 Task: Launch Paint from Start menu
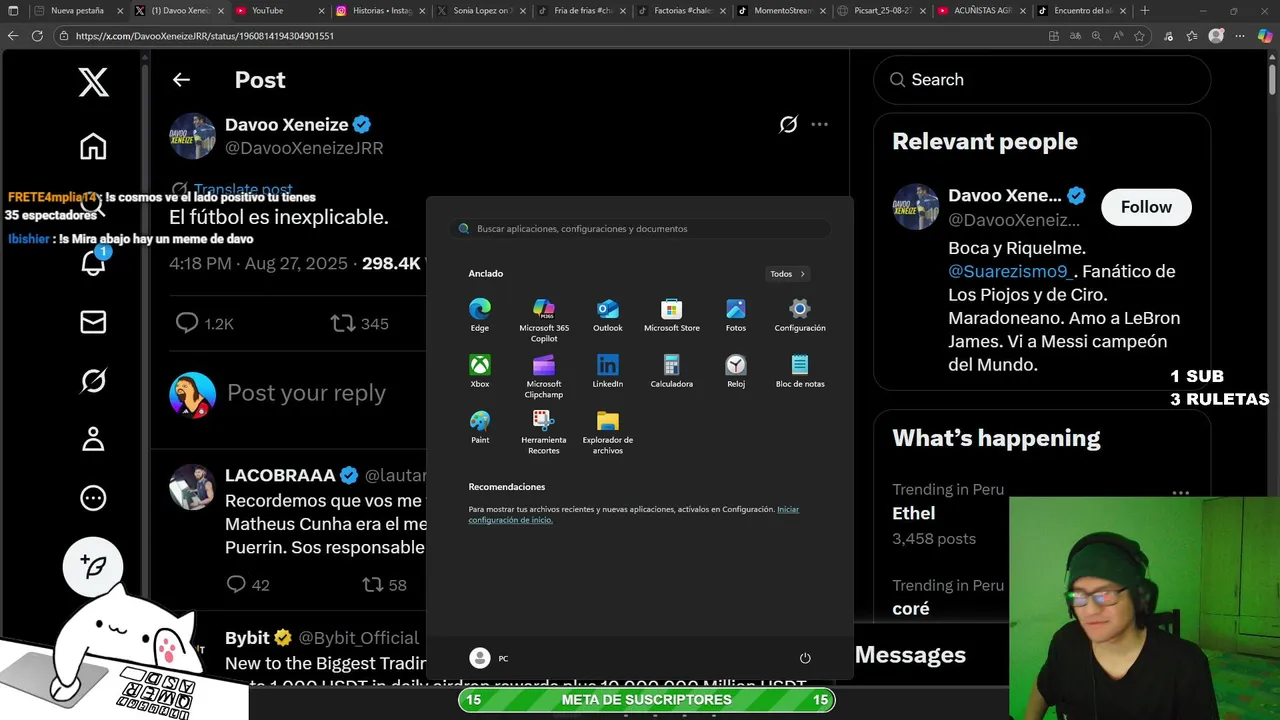click(x=480, y=426)
